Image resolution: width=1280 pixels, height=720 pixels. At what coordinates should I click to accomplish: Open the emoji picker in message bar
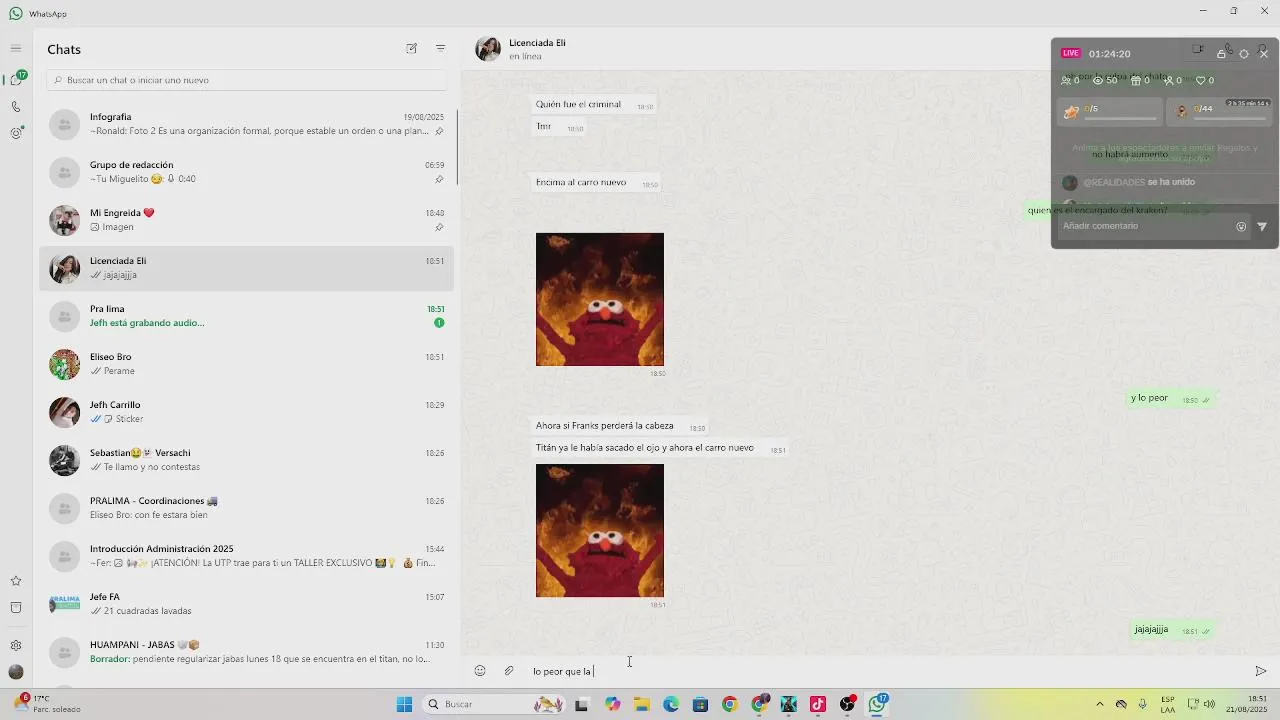point(480,671)
